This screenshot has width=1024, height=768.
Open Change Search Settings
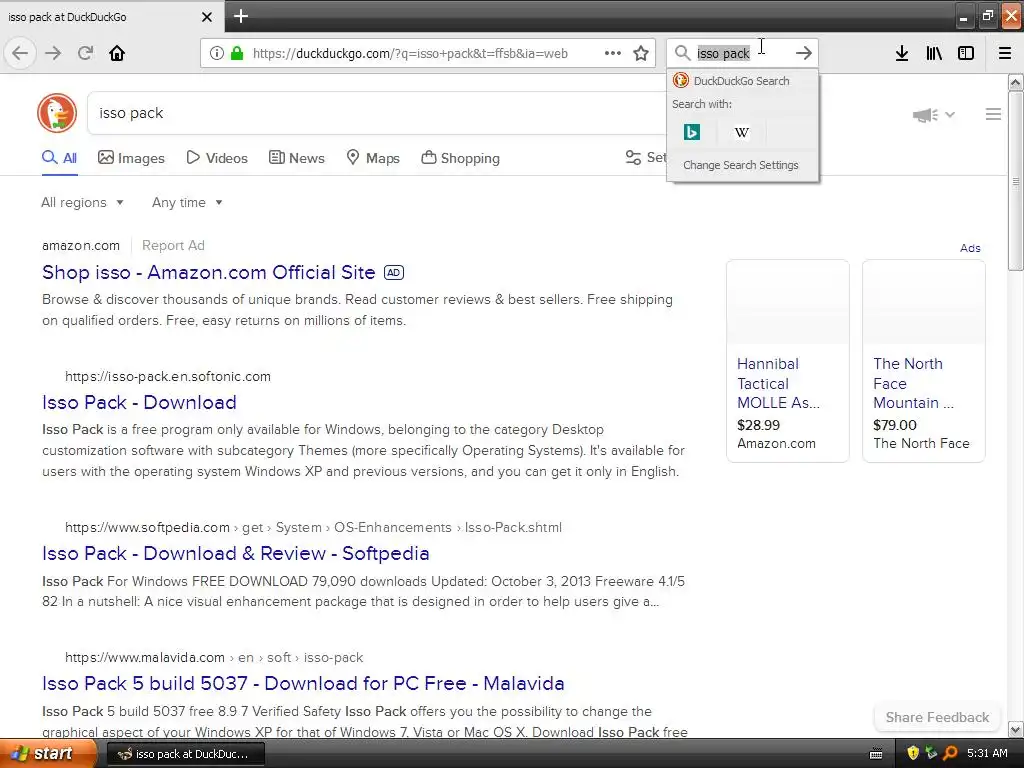point(743,165)
